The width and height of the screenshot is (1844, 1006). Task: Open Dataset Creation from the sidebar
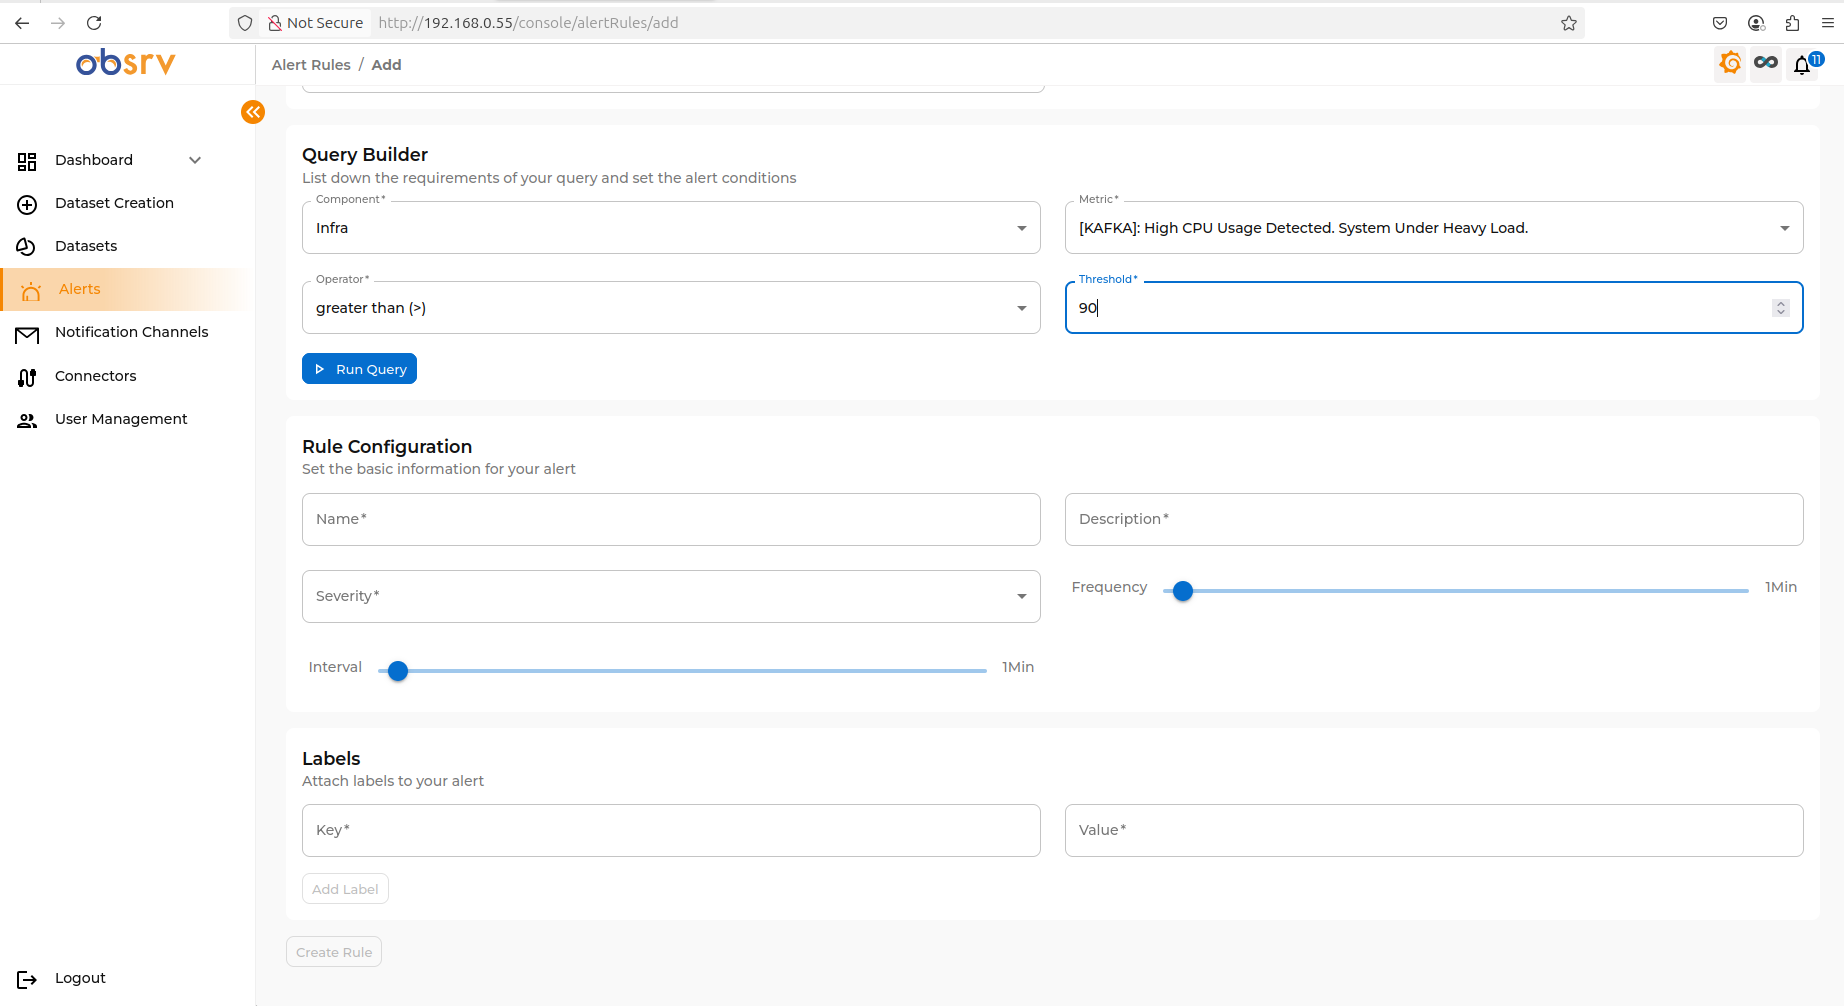(x=114, y=203)
